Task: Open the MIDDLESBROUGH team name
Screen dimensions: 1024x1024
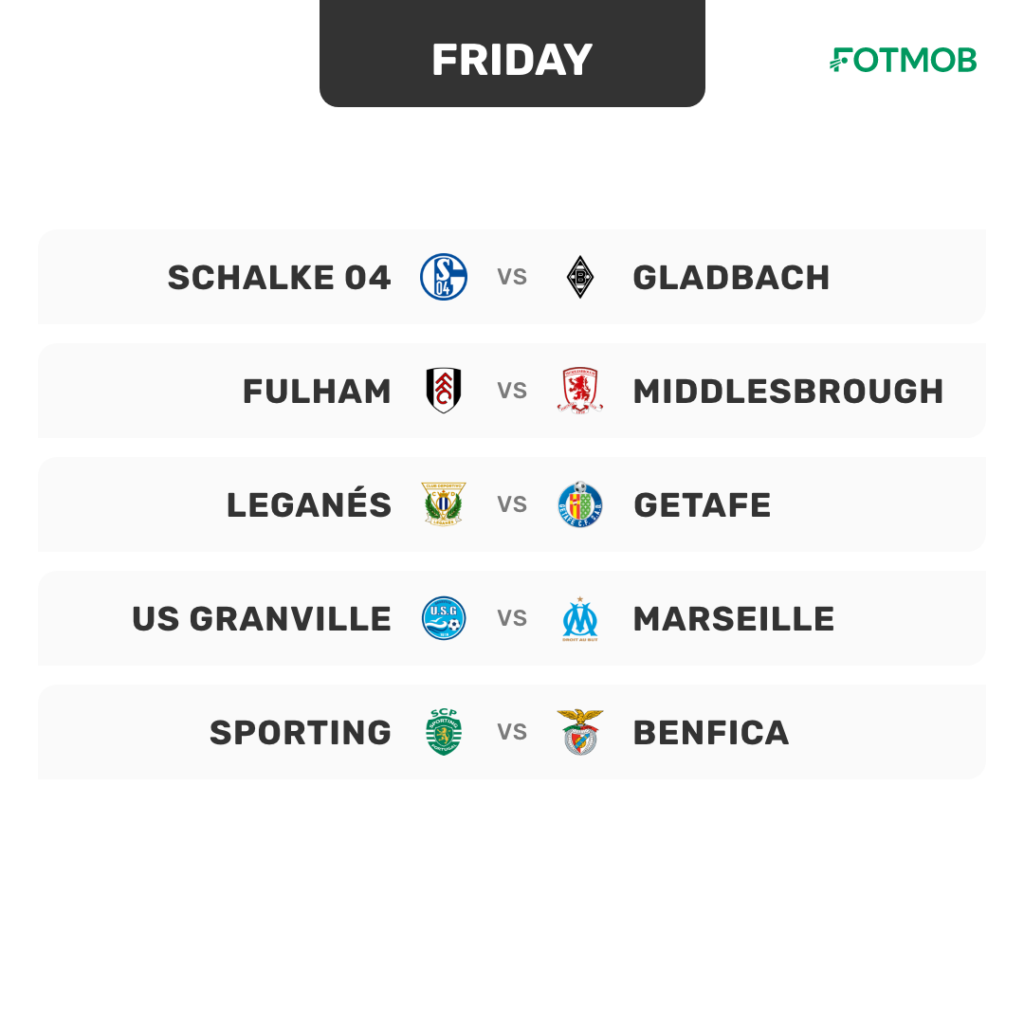Action: [788, 391]
